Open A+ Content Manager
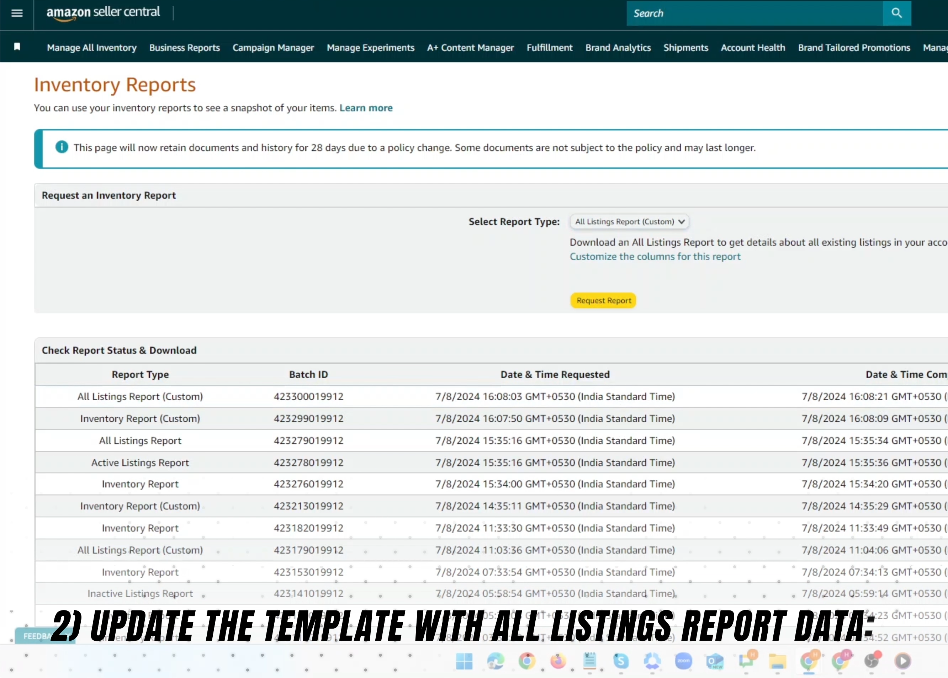The width and height of the screenshot is (948, 678). [x=470, y=47]
